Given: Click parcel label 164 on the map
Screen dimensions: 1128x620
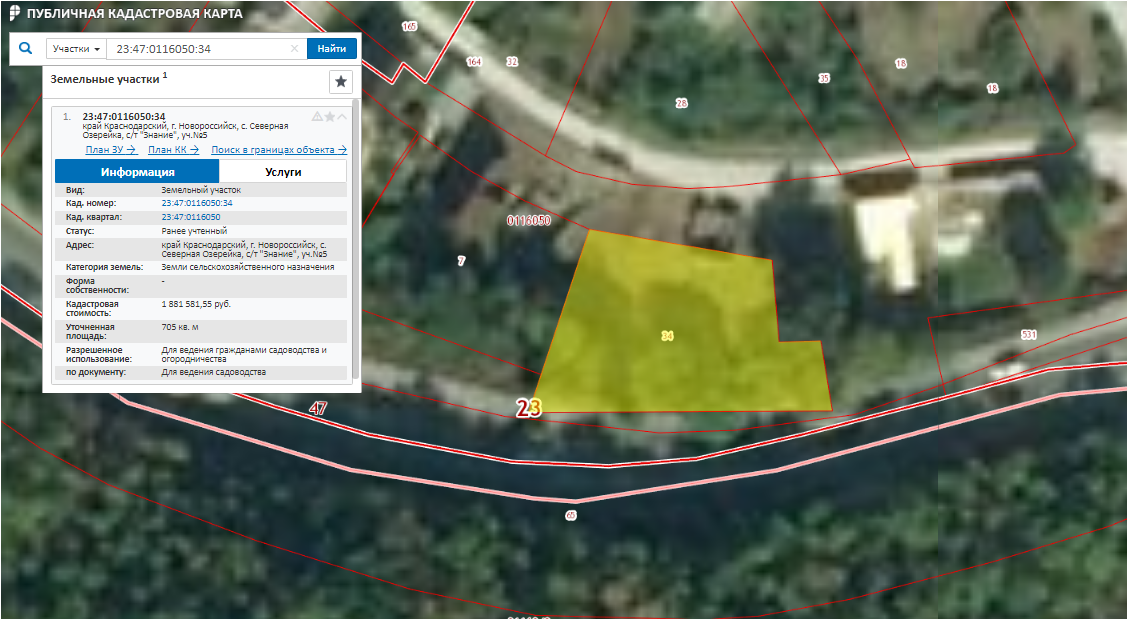Looking at the screenshot, I should pos(474,62).
